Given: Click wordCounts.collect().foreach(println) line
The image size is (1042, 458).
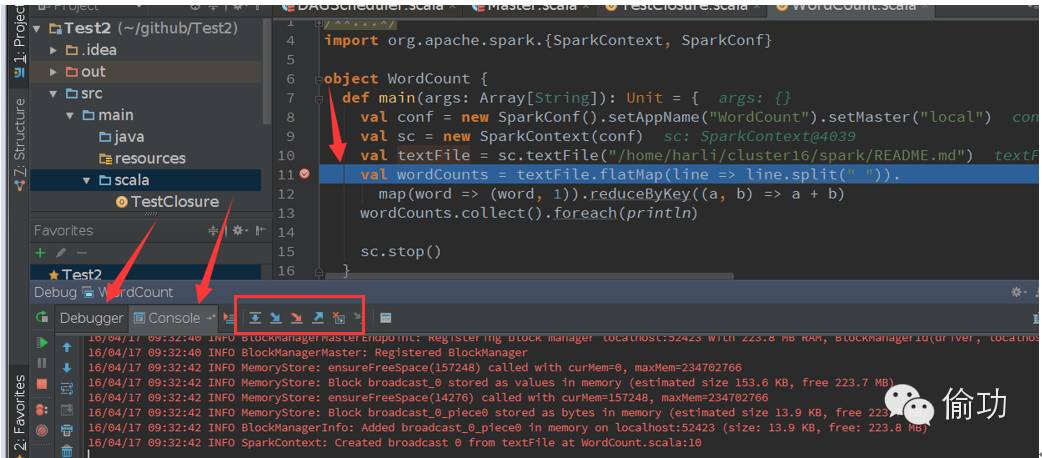Looking at the screenshot, I should coord(529,213).
